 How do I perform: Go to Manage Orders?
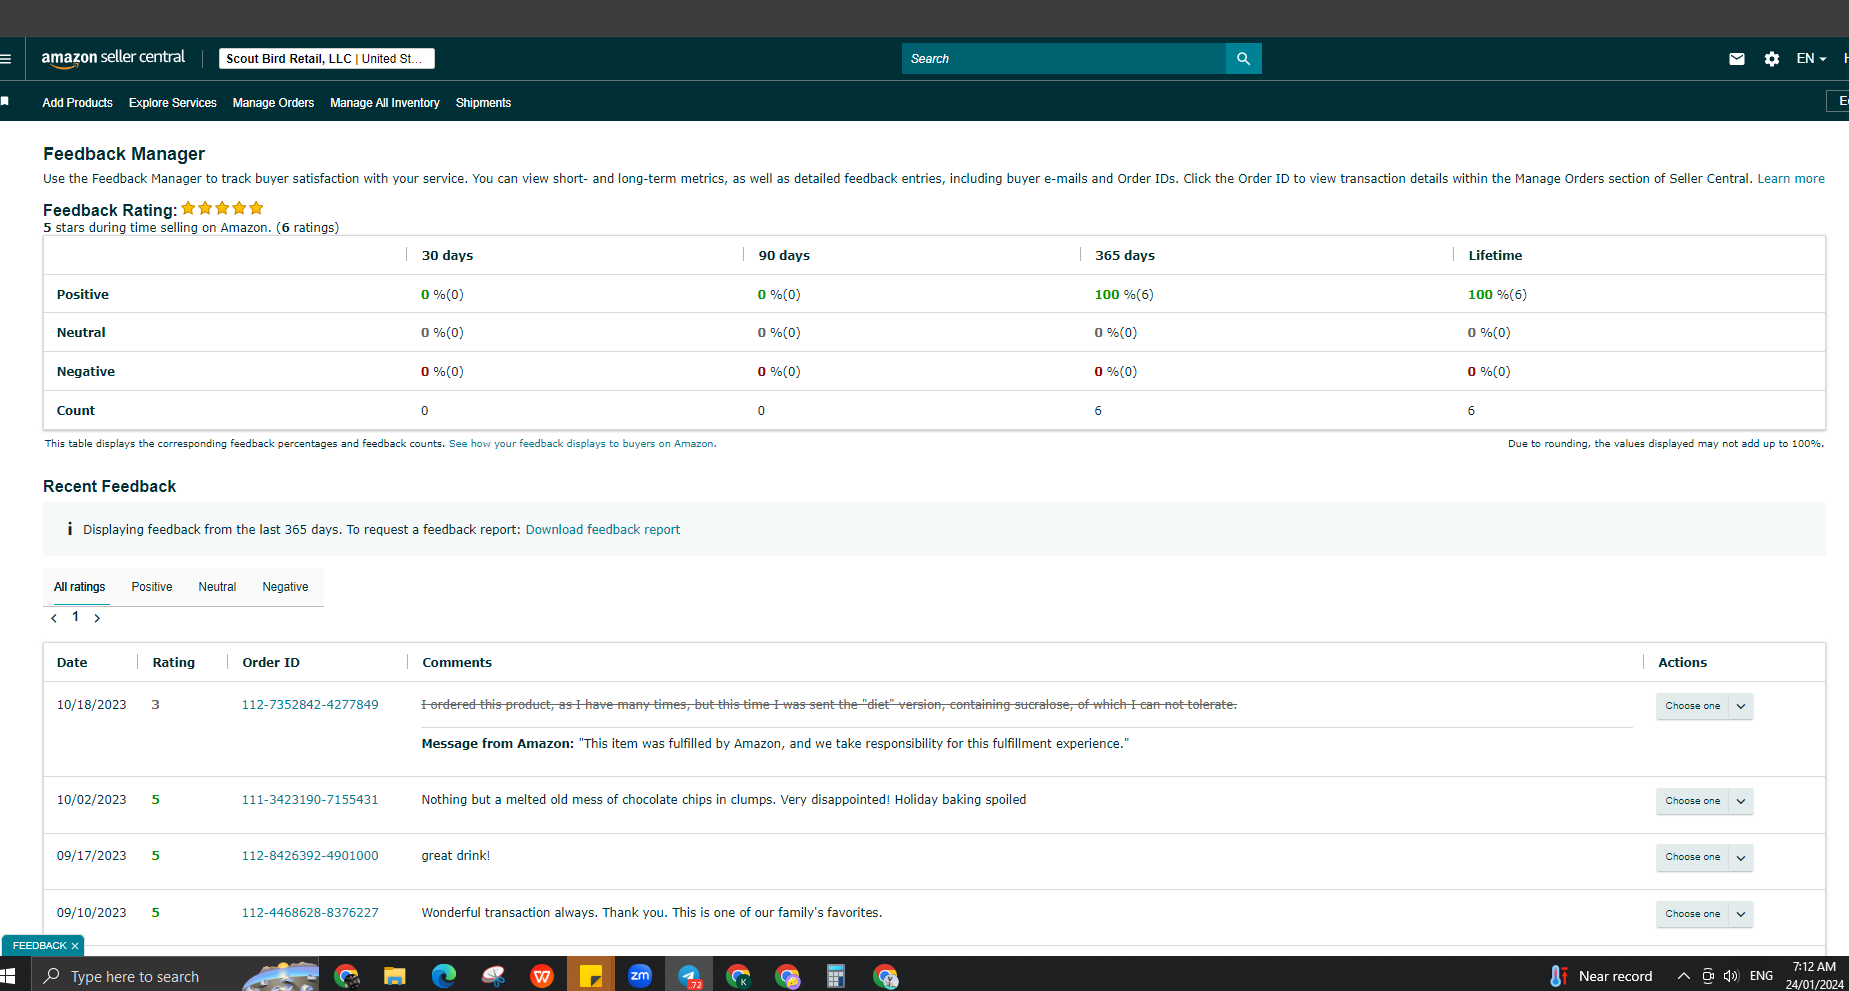click(273, 103)
